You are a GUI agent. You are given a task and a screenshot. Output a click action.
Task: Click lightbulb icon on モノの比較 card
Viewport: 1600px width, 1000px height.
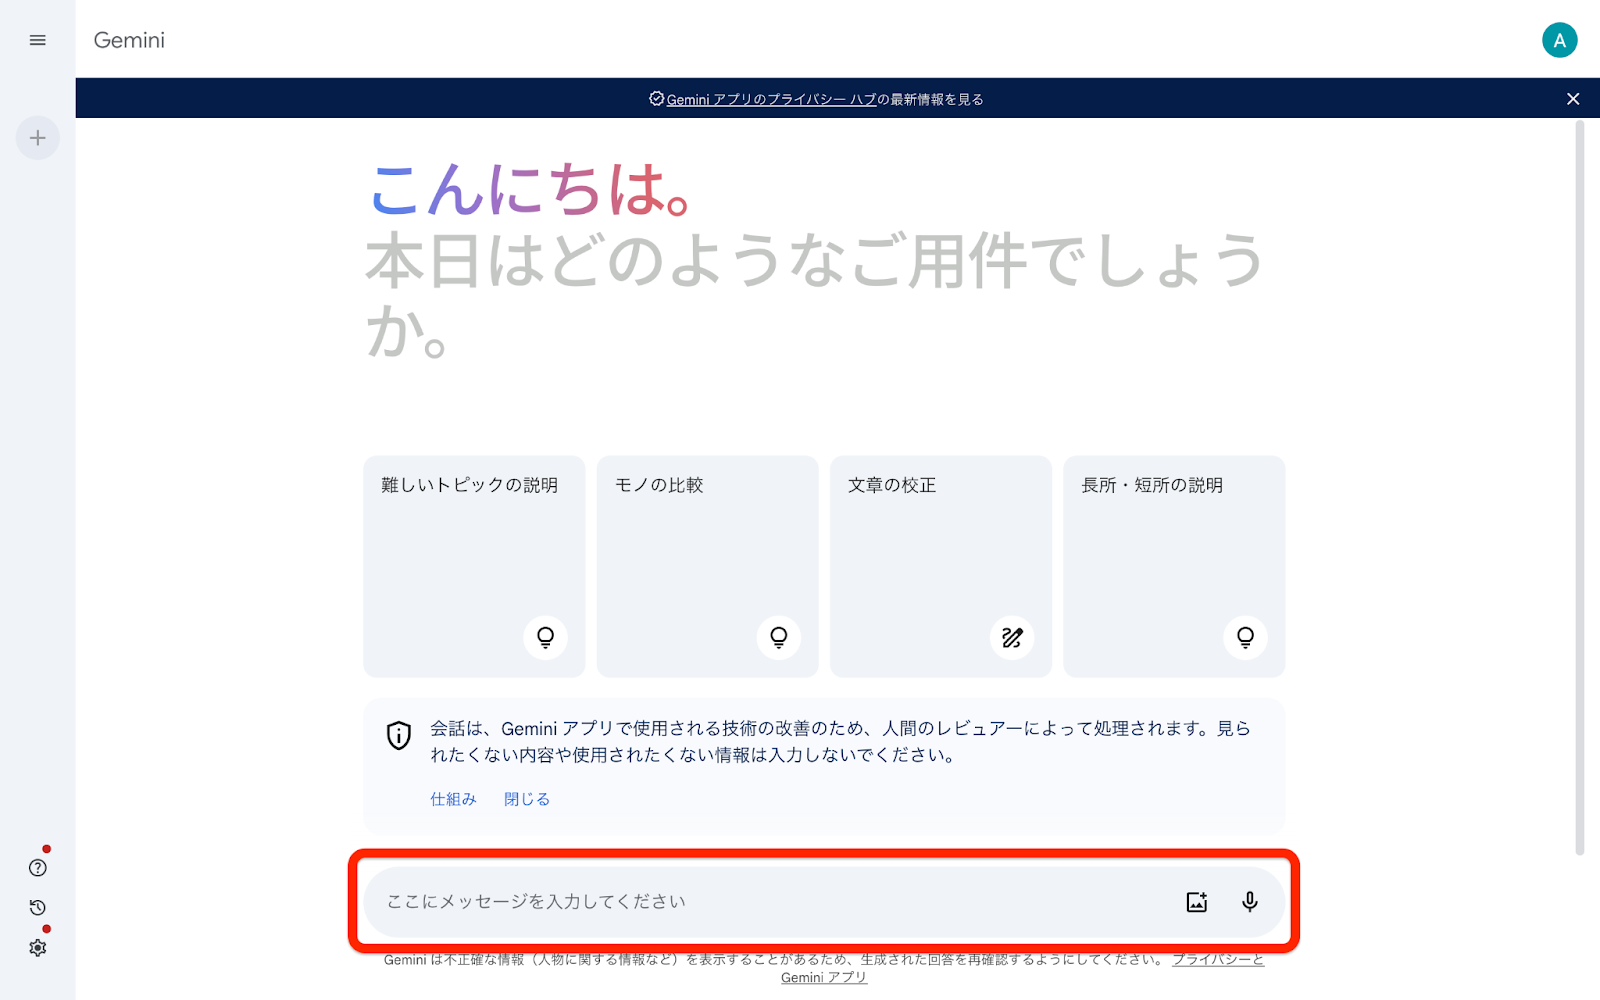pyautogui.click(x=779, y=637)
